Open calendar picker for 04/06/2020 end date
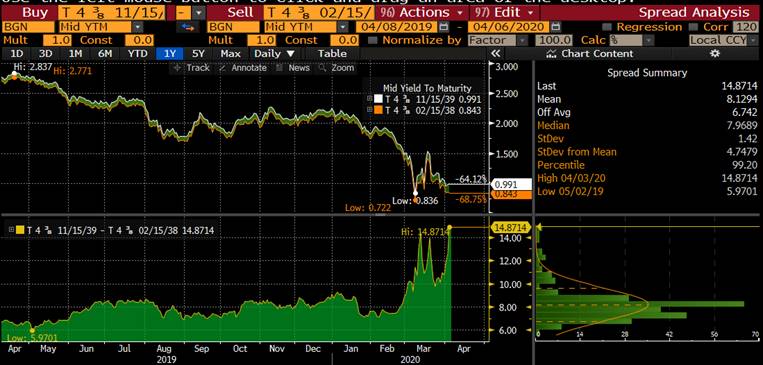Viewport: 763px width, 365px height. (x=556, y=27)
